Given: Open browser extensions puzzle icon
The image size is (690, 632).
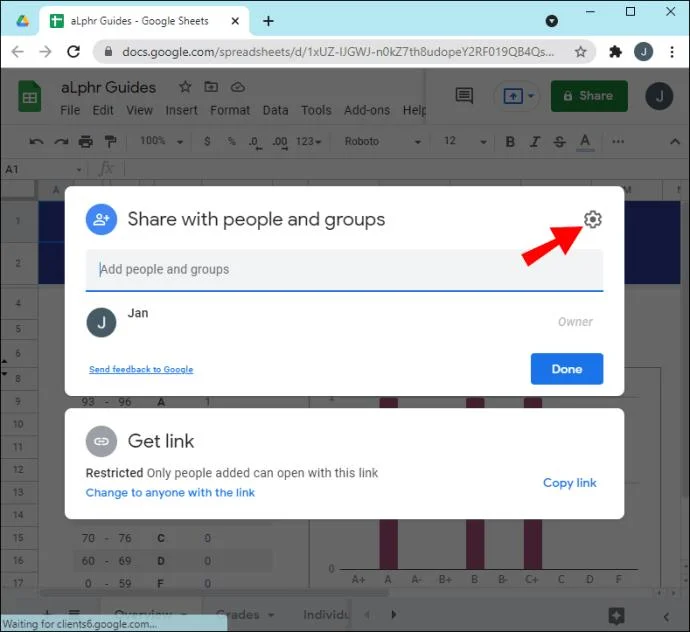Looking at the screenshot, I should click(615, 51).
